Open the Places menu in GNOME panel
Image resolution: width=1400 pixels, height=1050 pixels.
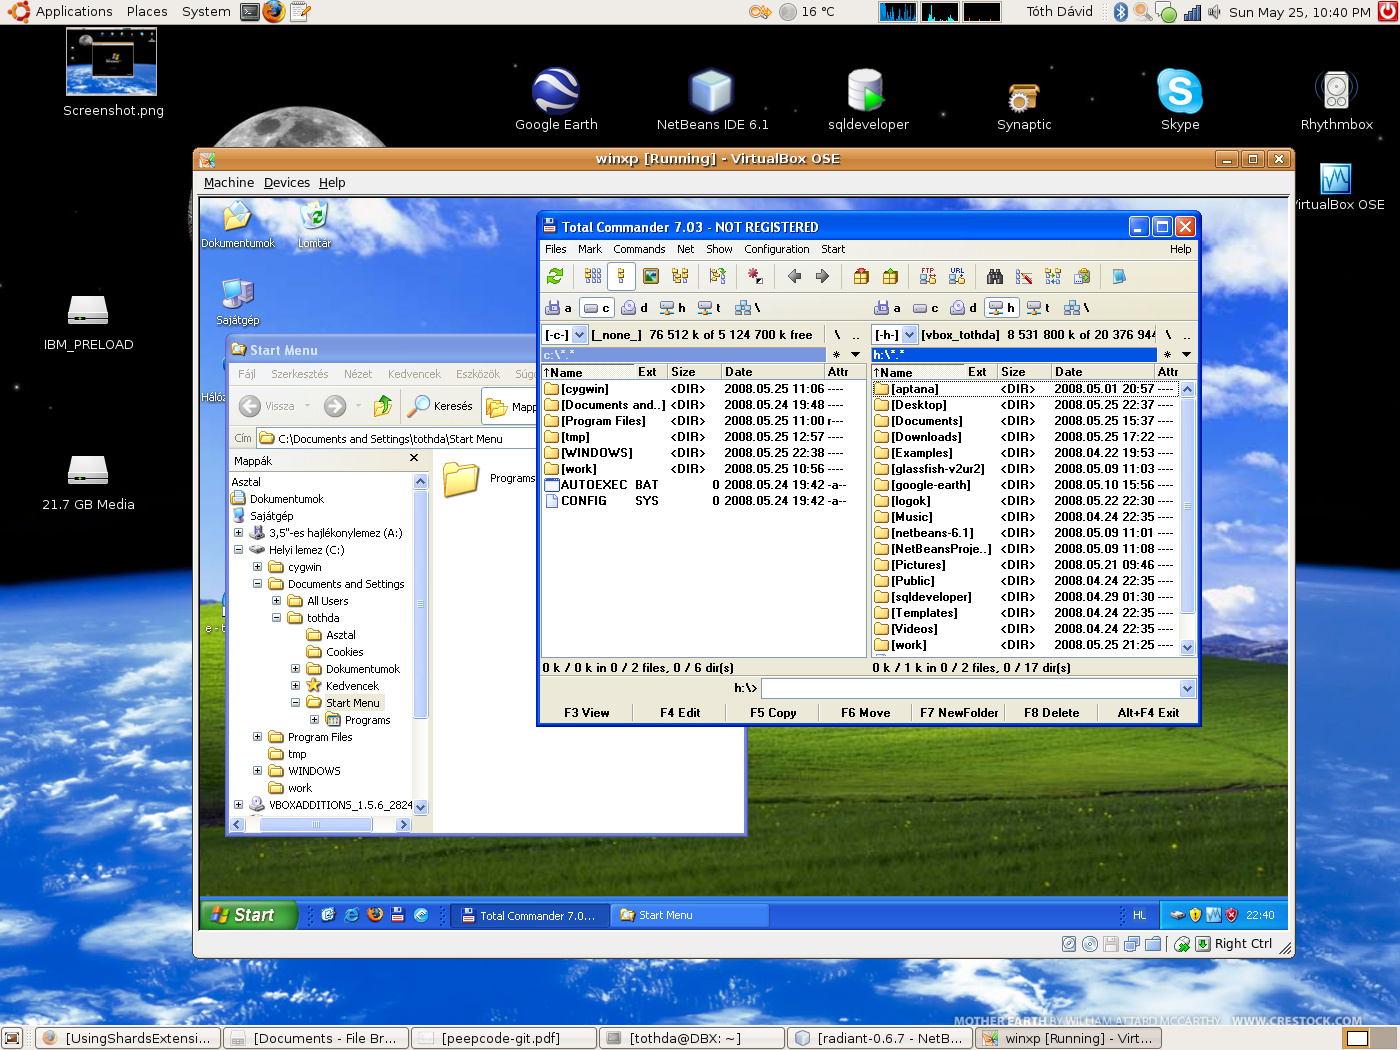[x=147, y=12]
